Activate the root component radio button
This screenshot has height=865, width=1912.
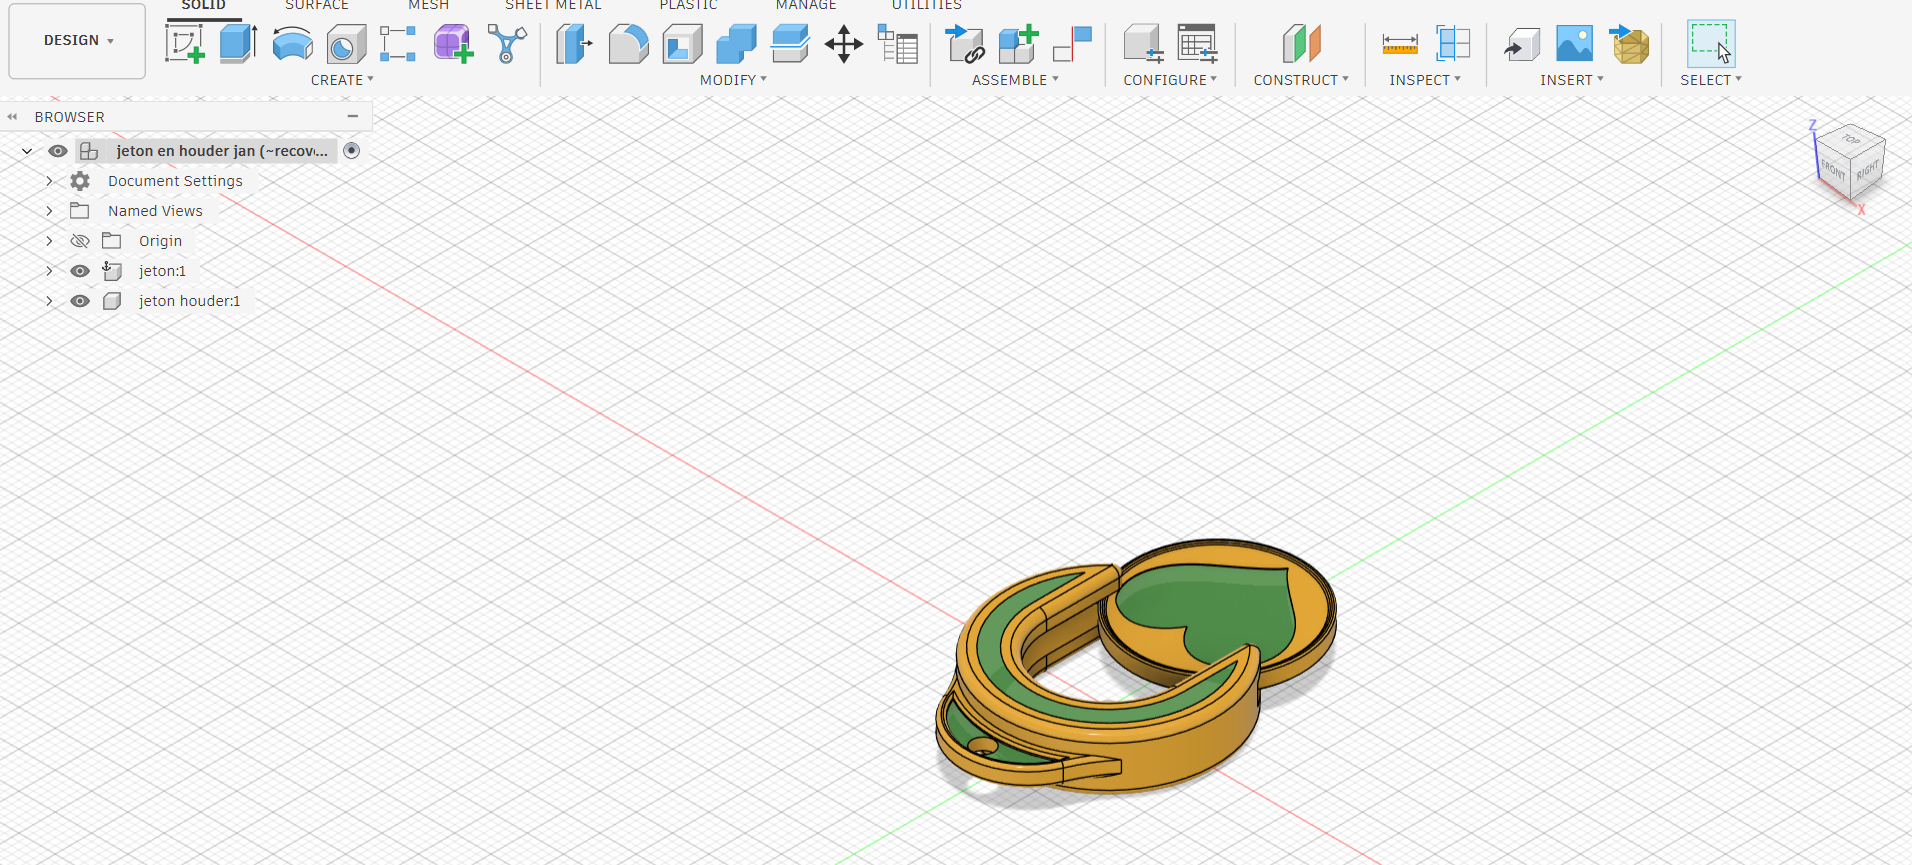352,151
